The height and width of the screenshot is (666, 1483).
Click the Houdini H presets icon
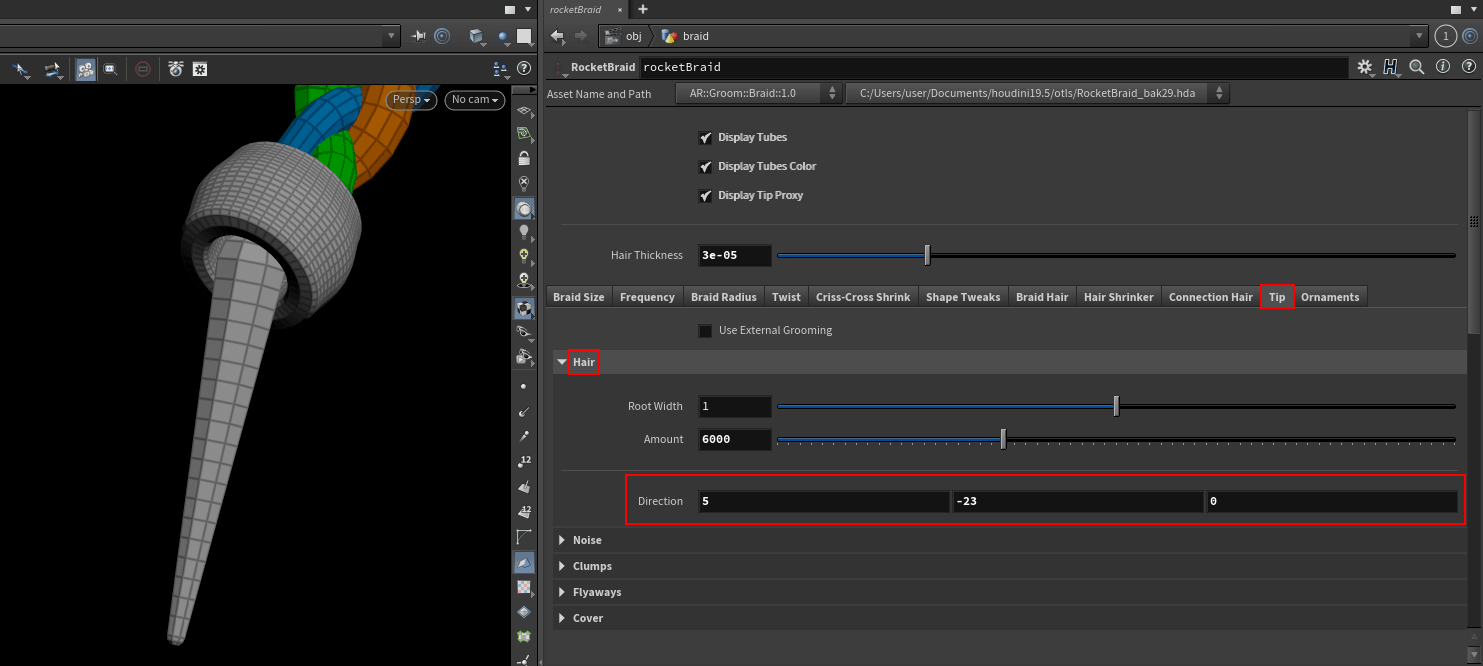point(1391,67)
